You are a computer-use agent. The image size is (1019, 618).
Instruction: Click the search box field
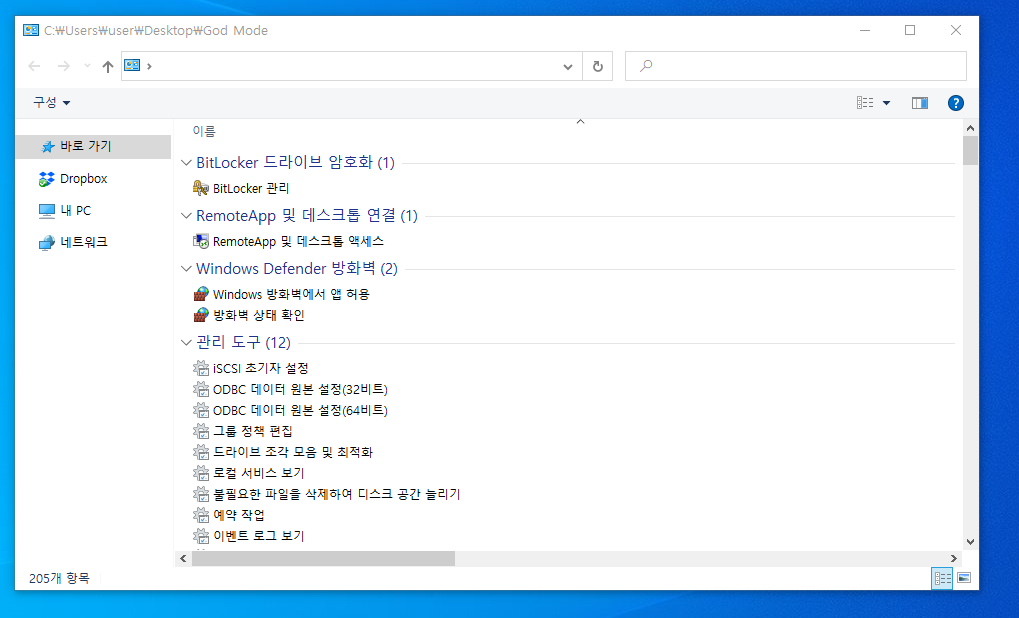[795, 66]
